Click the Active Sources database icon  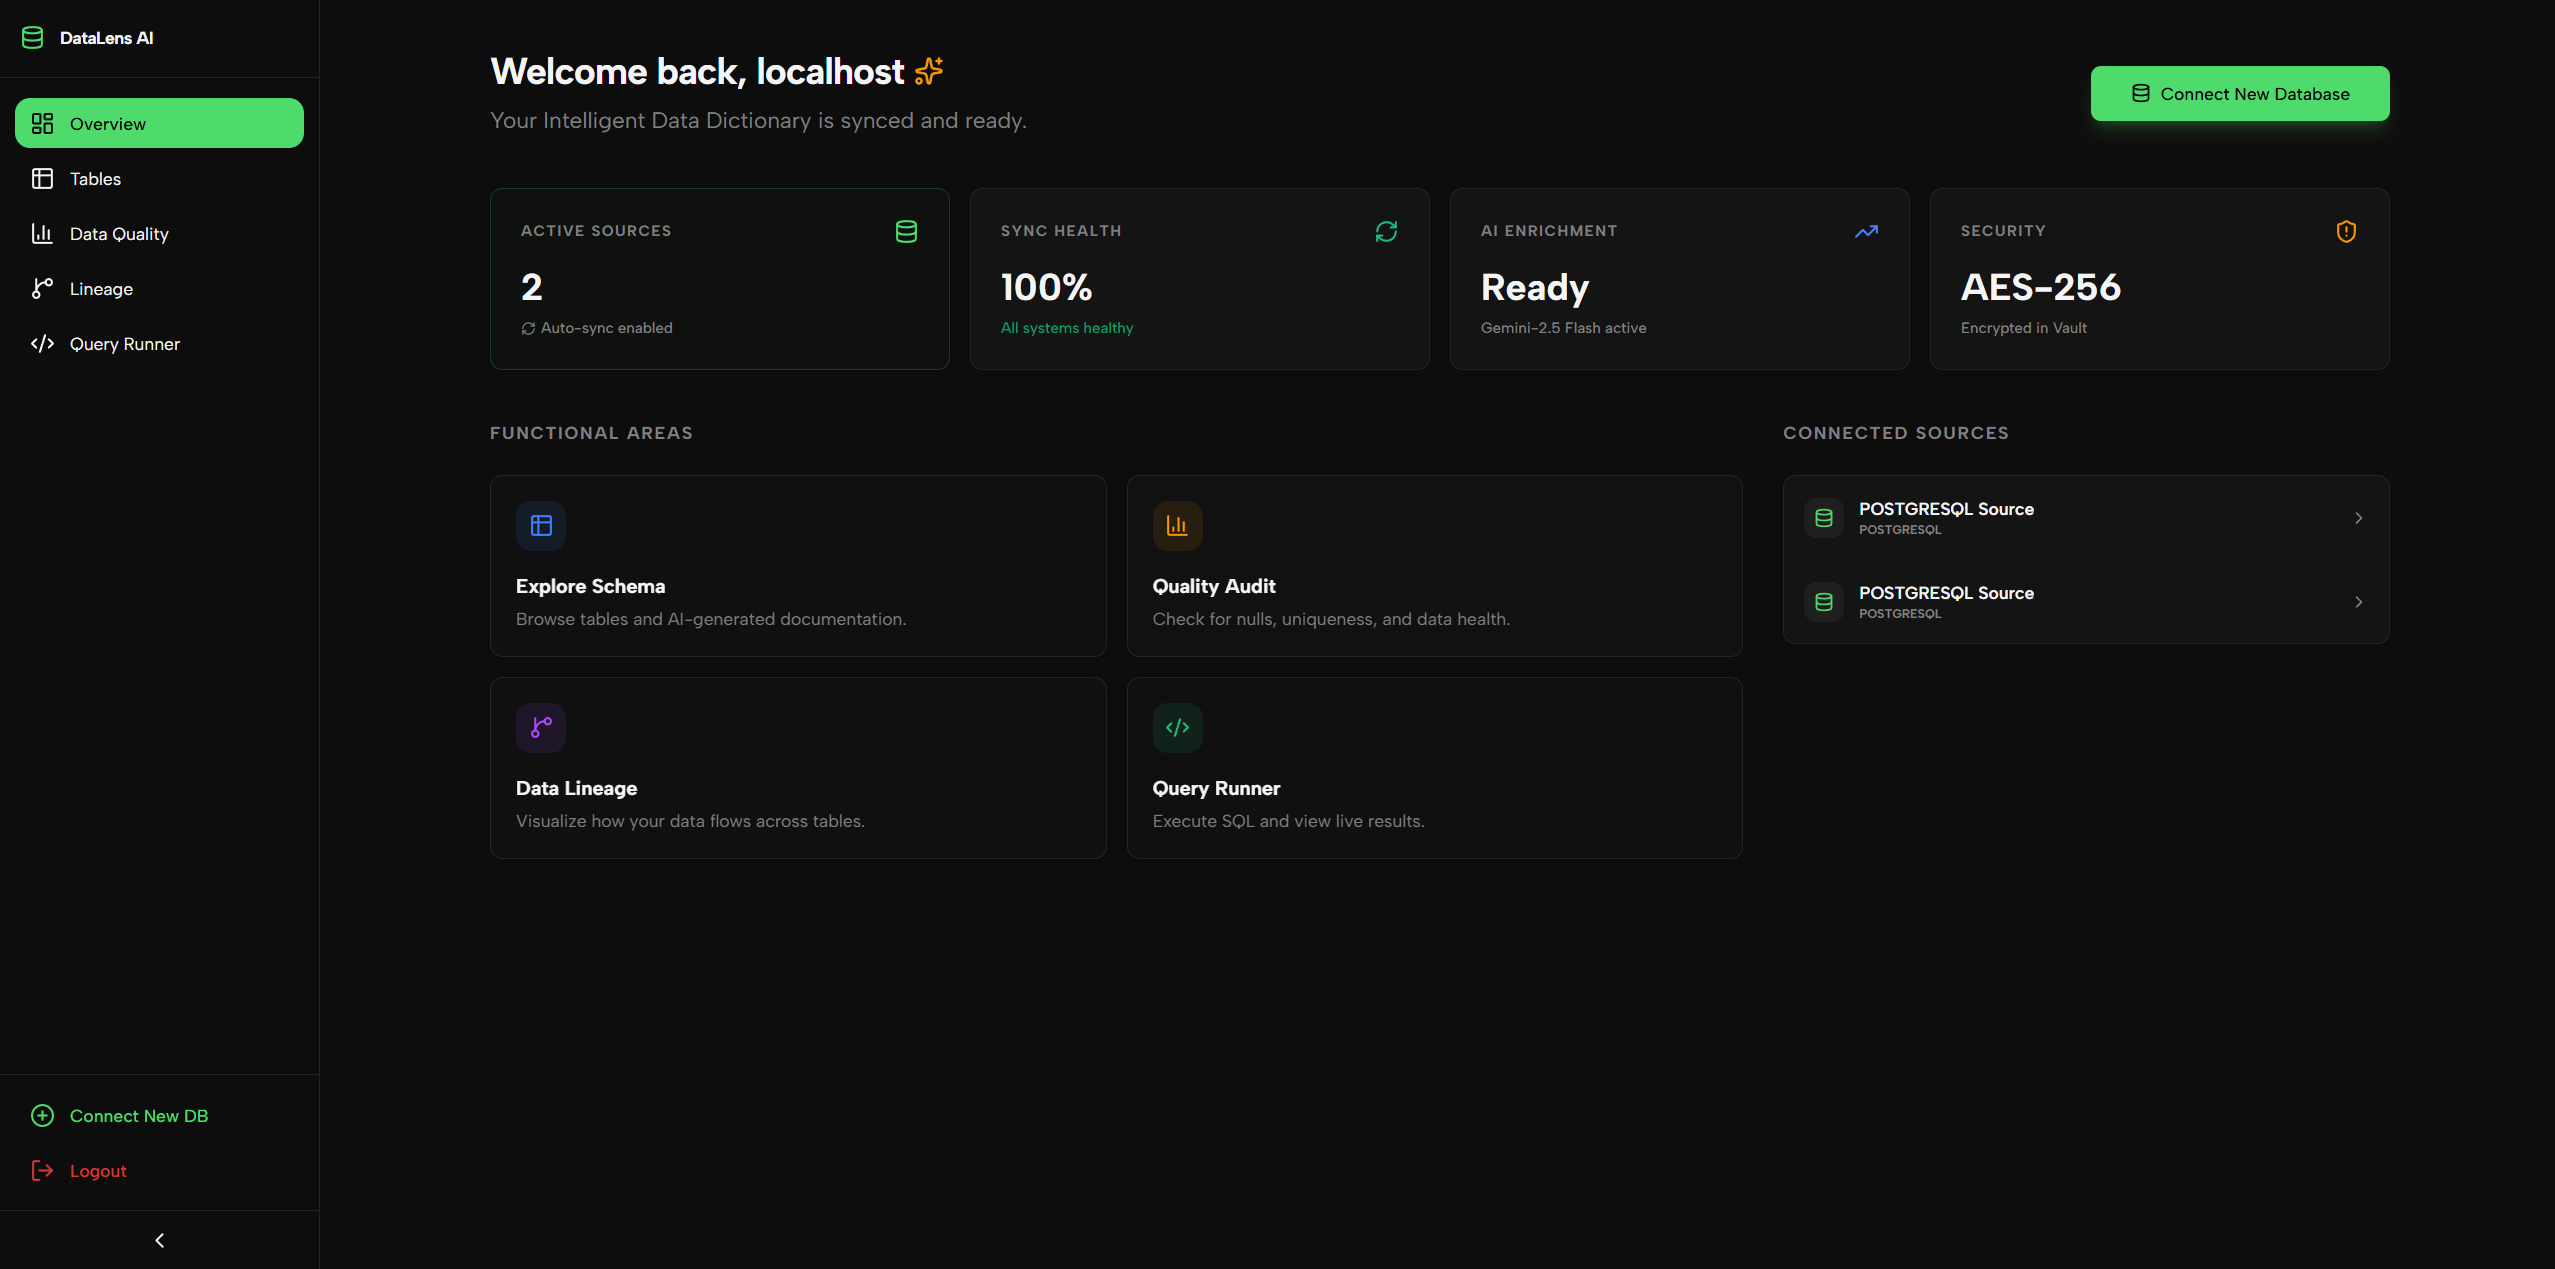[906, 232]
